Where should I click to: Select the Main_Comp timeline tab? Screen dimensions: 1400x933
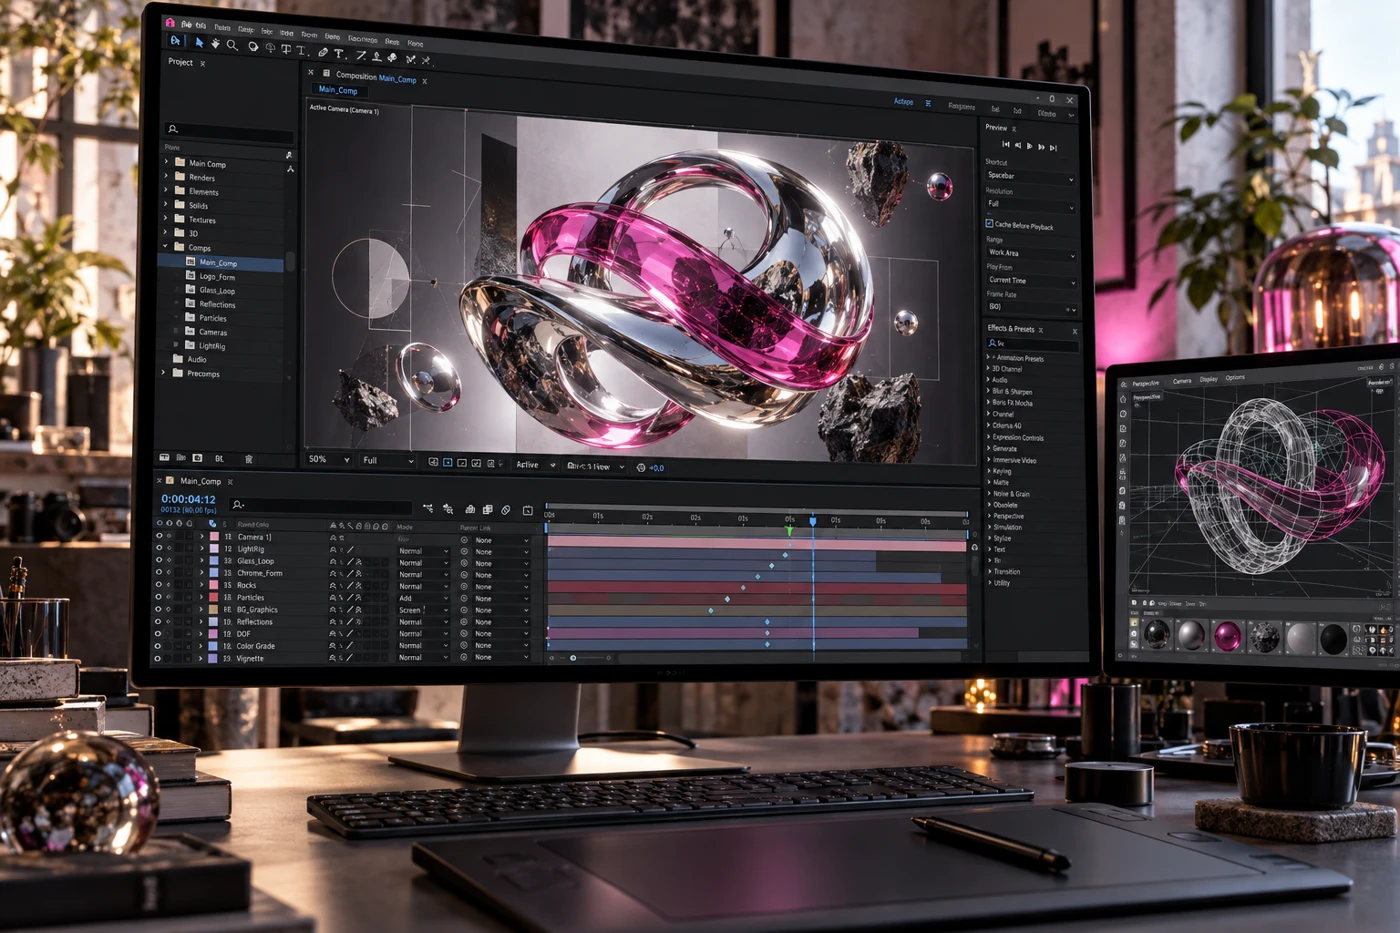(x=200, y=481)
